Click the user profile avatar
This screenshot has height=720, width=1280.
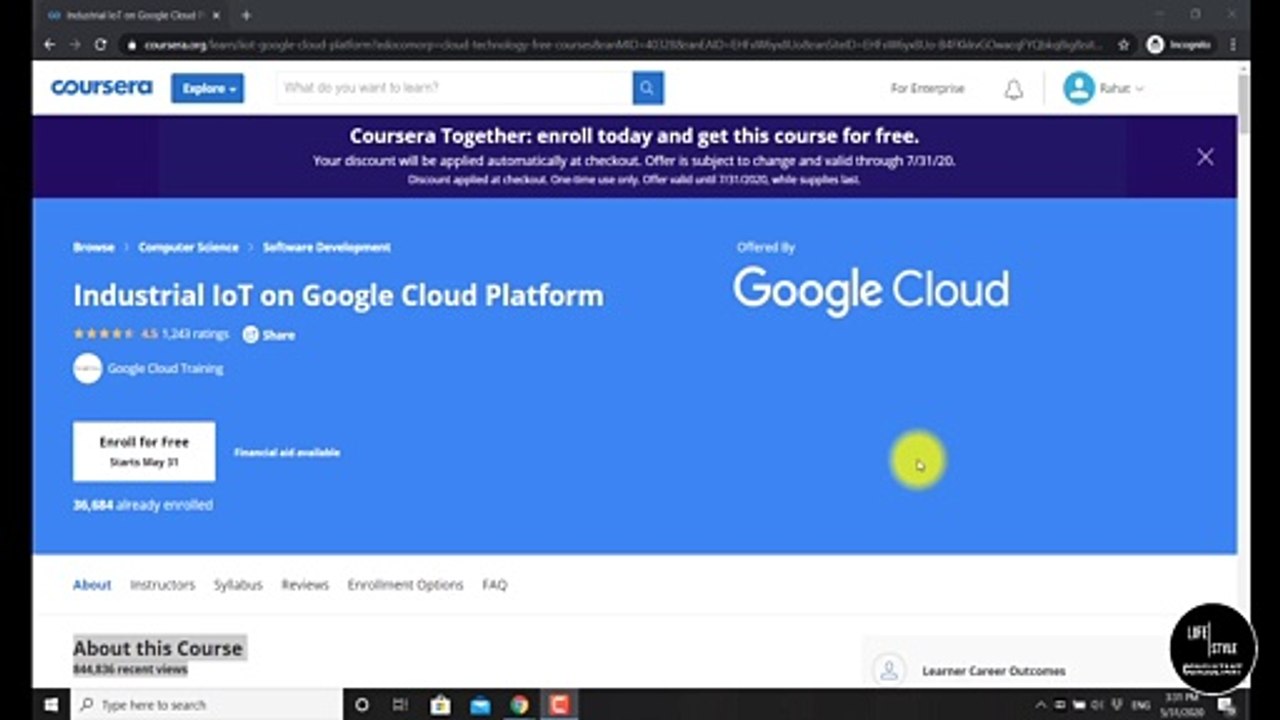coord(1079,88)
